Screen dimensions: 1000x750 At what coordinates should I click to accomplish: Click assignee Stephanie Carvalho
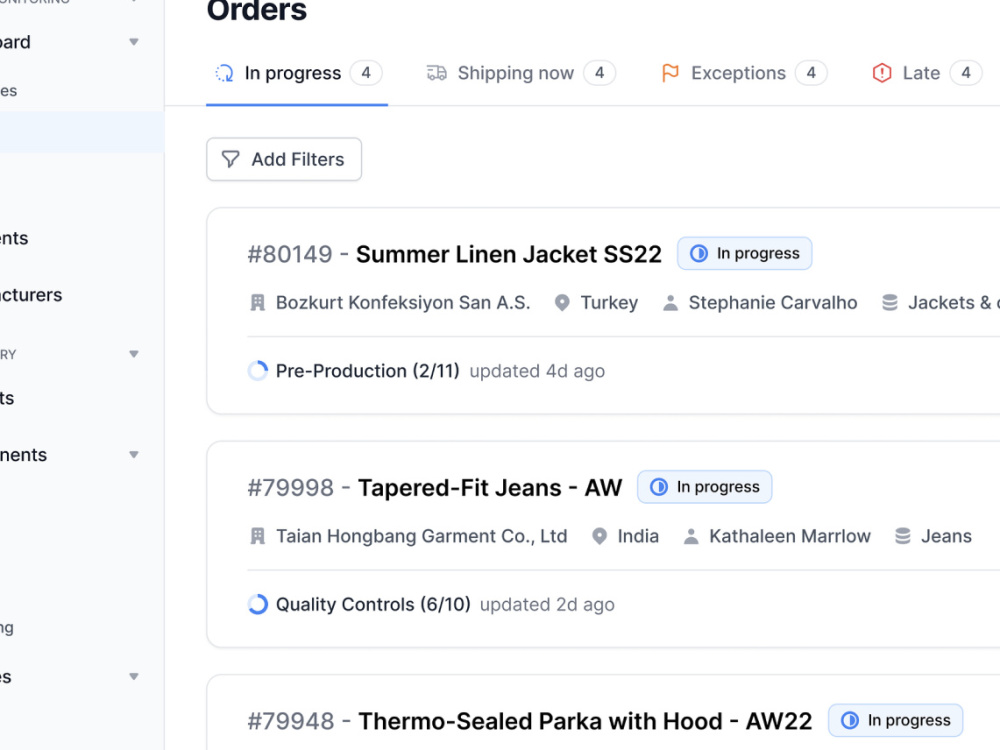pos(773,303)
